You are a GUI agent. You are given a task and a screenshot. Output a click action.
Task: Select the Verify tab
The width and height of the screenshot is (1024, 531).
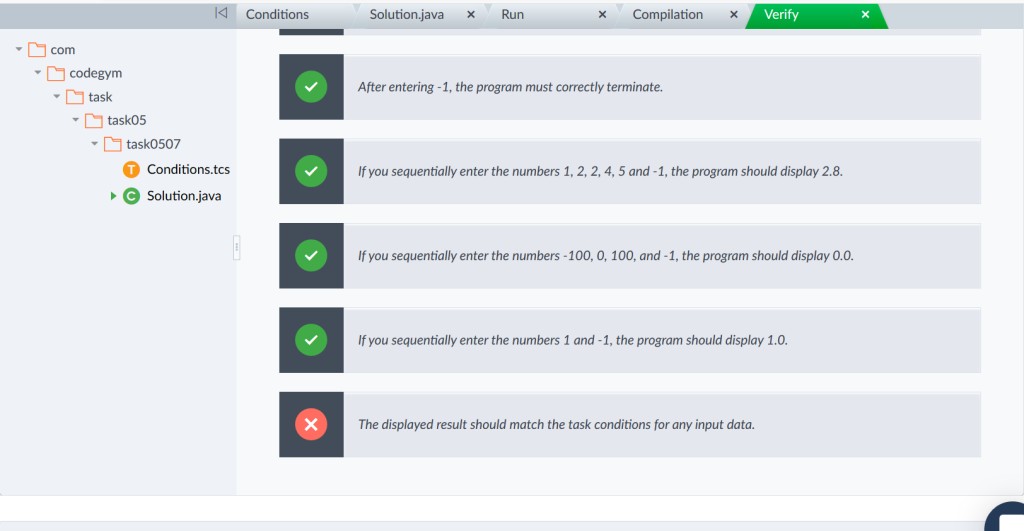pos(781,14)
